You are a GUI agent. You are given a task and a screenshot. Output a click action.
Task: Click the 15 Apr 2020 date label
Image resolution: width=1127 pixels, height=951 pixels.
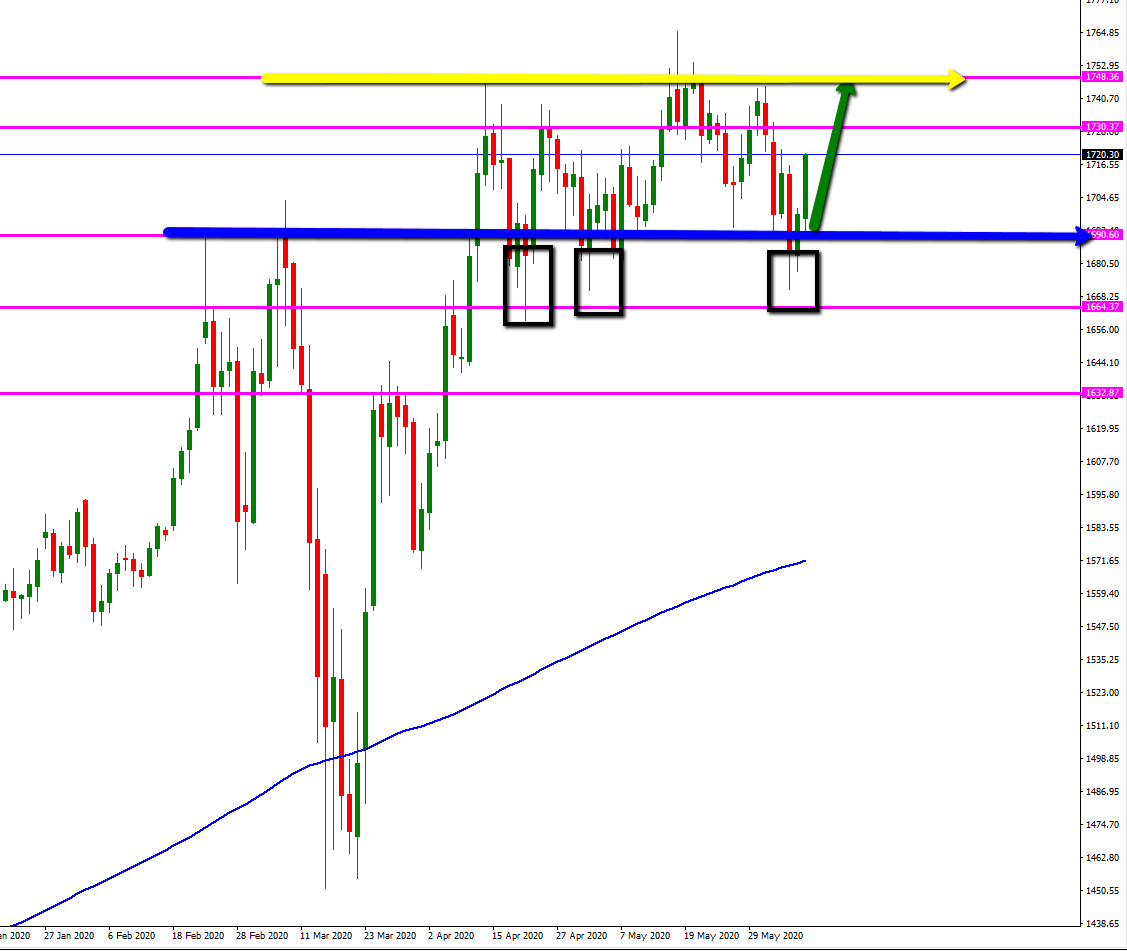point(518,936)
